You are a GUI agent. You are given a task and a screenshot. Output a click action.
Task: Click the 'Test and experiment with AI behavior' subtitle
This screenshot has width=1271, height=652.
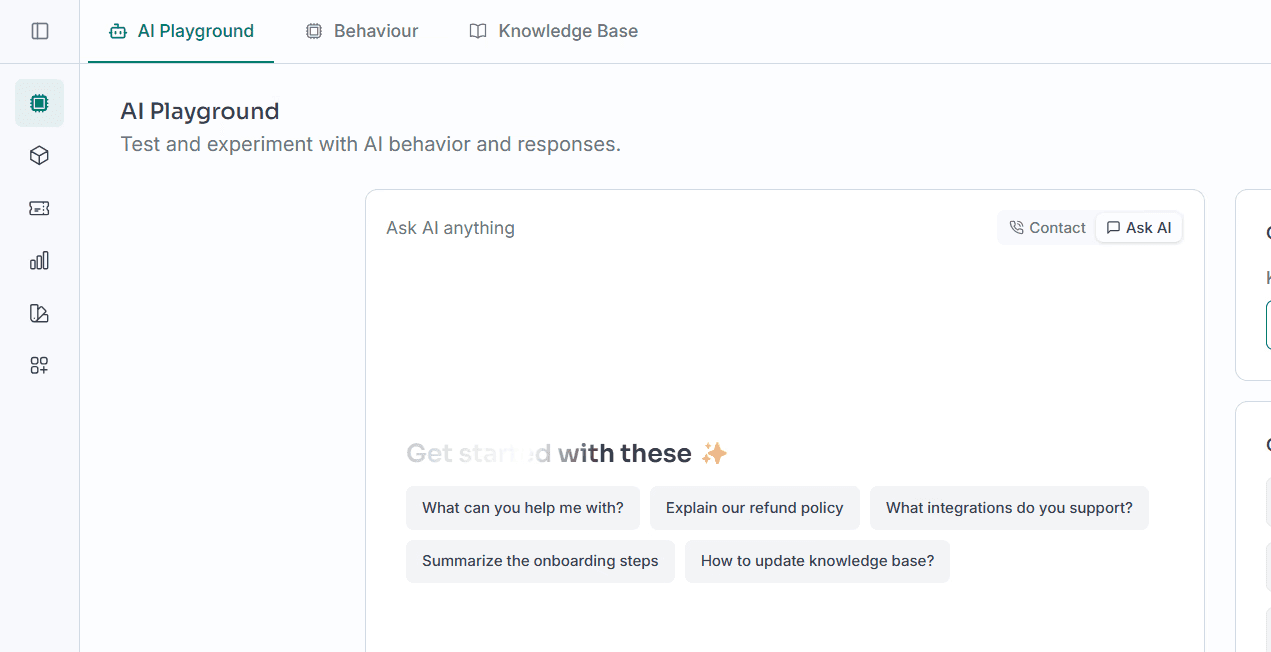[371, 144]
